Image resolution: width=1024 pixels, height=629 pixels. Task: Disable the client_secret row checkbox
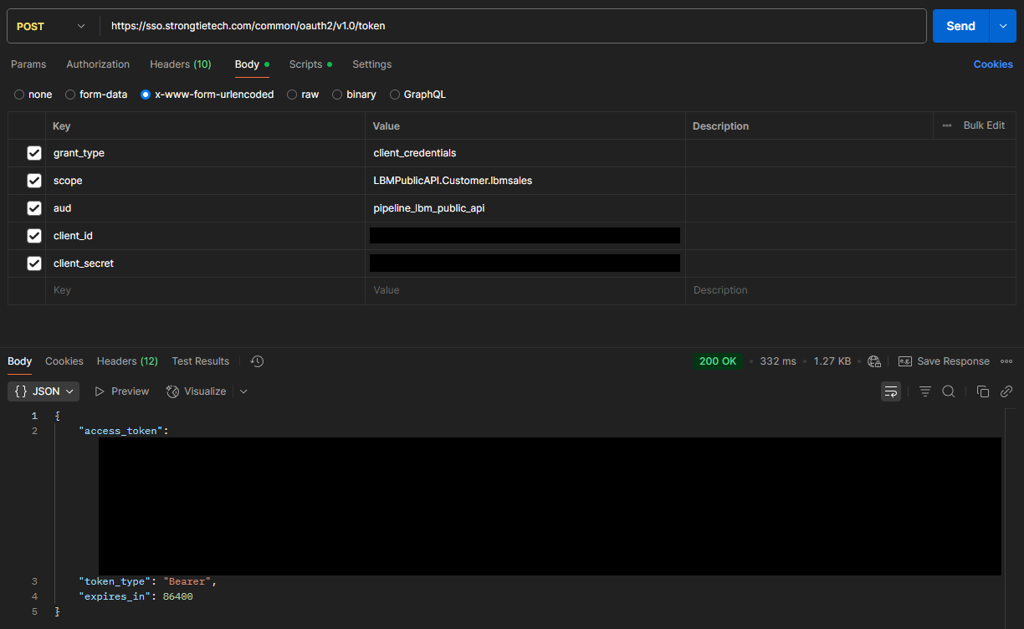click(x=34, y=263)
